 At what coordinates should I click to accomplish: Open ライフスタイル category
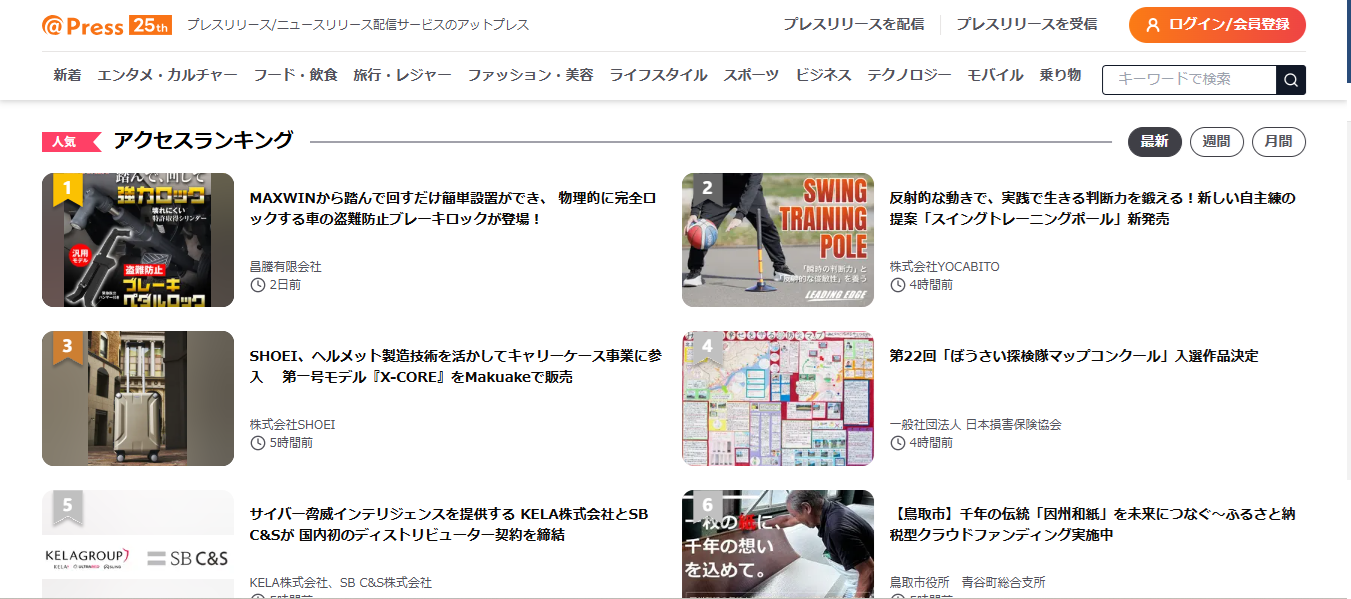[x=658, y=75]
